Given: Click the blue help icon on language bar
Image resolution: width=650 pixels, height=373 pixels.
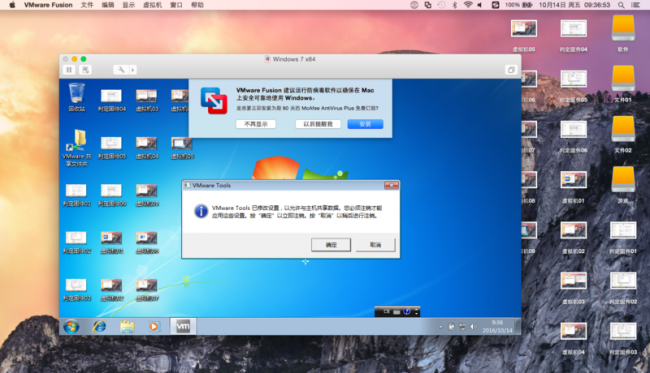Looking at the screenshot, I should (407, 312).
